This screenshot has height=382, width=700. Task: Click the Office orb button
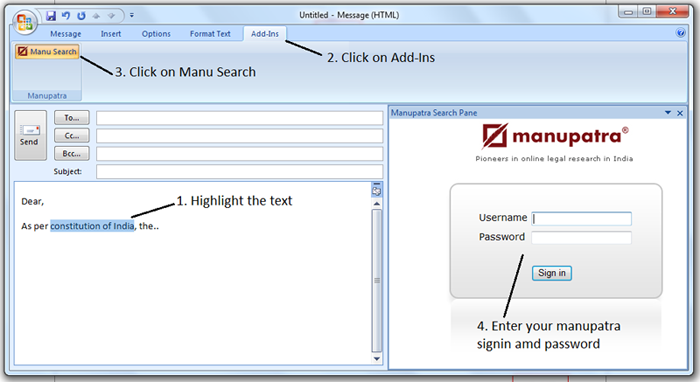(x=25, y=22)
